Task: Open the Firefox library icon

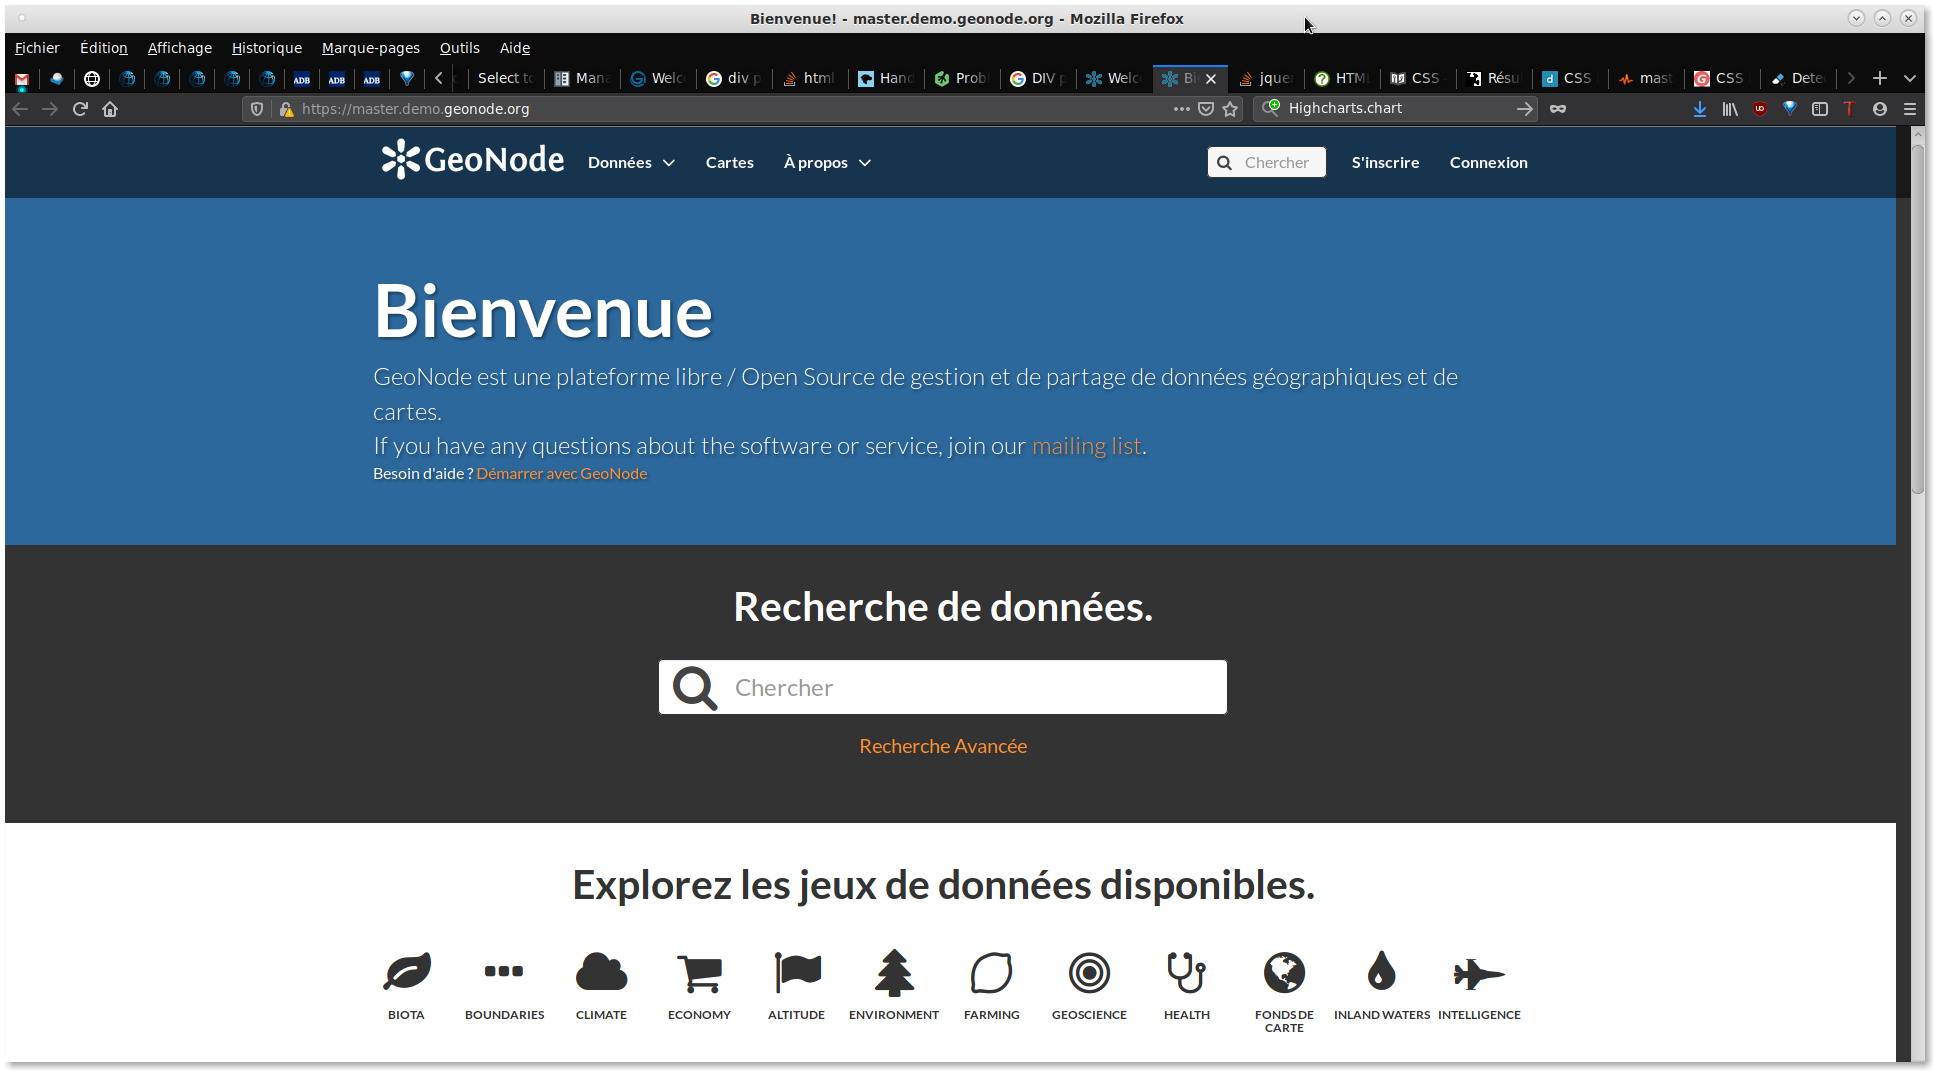Action: (1729, 109)
